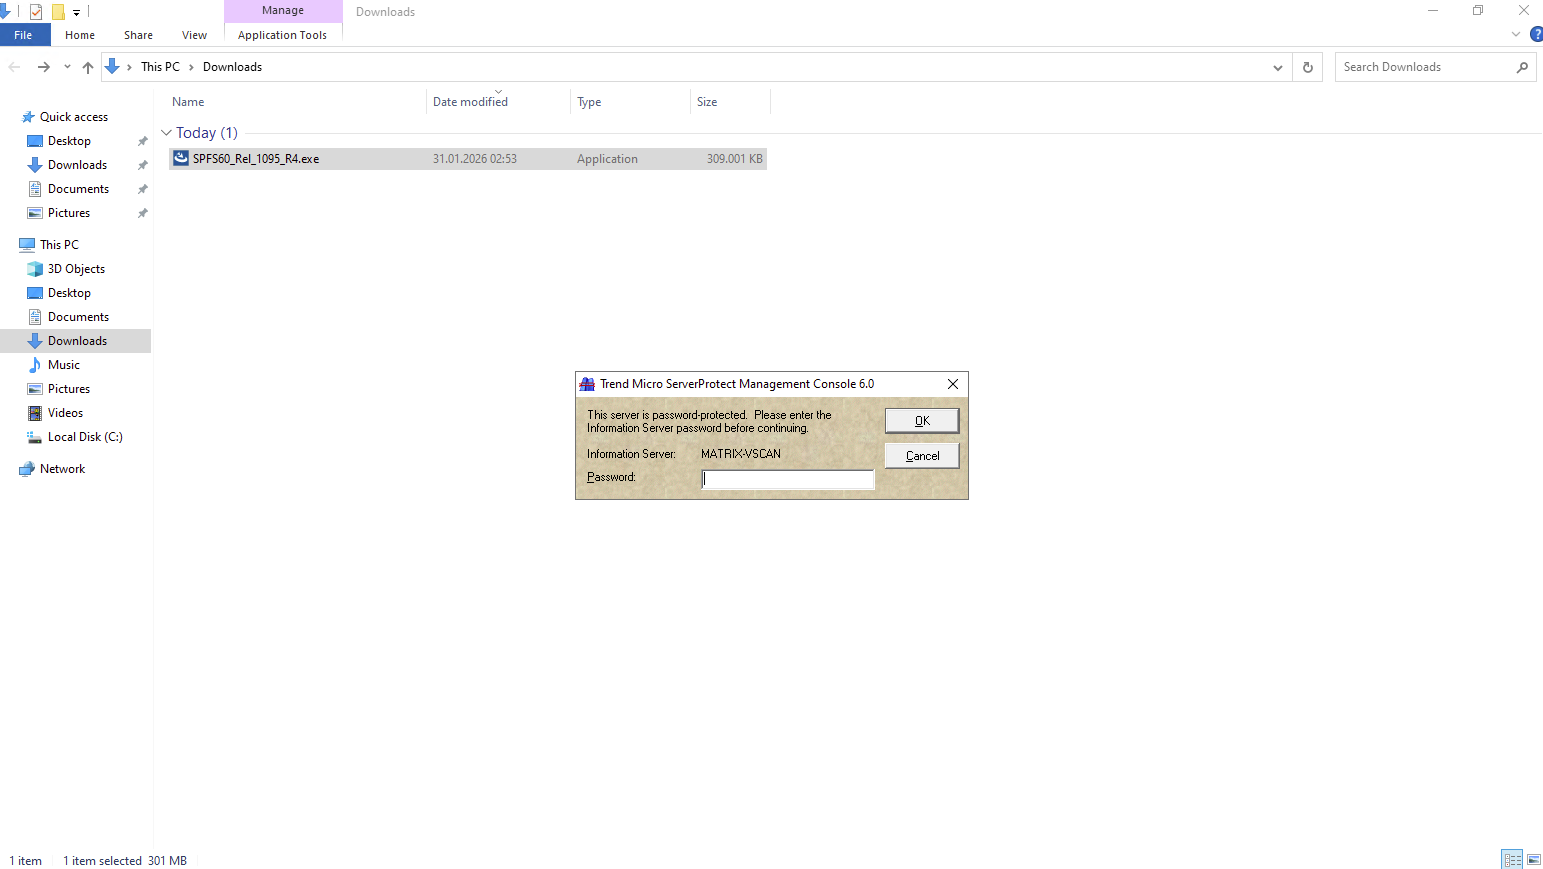Click the pin icon next to Documents
Viewport: 1543px width, 869px height.
(142, 189)
